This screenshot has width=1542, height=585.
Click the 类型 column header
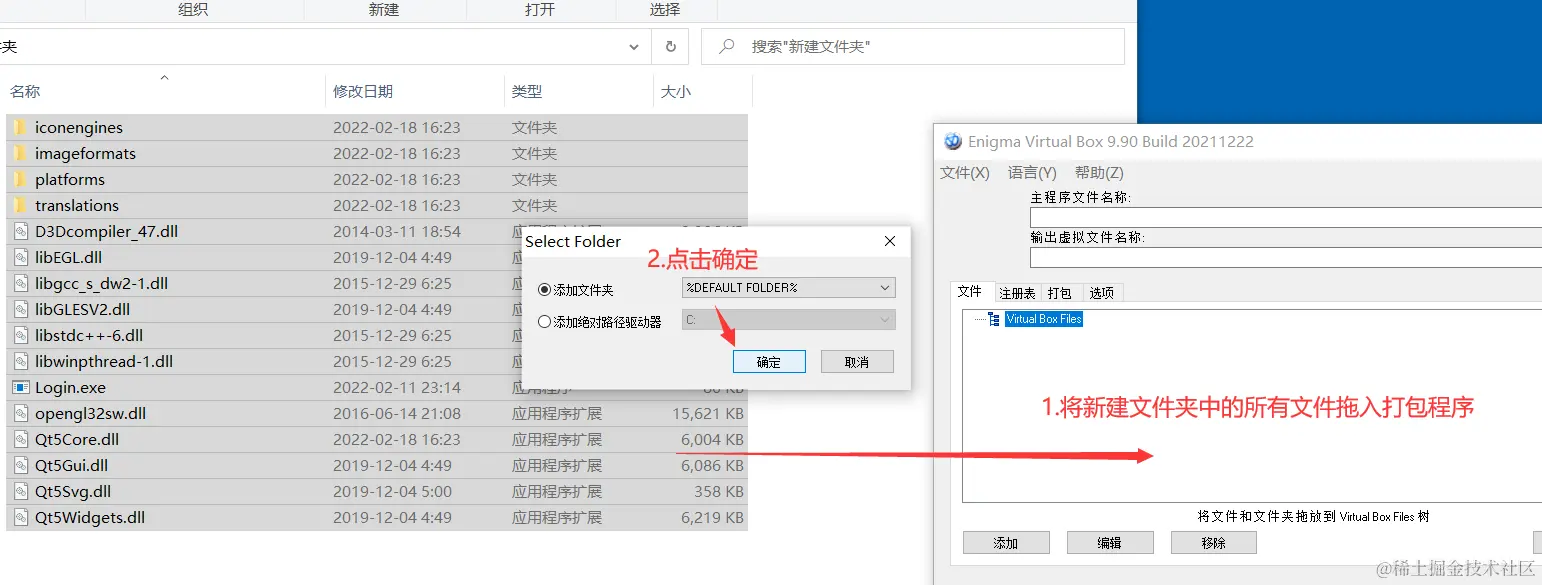click(527, 91)
